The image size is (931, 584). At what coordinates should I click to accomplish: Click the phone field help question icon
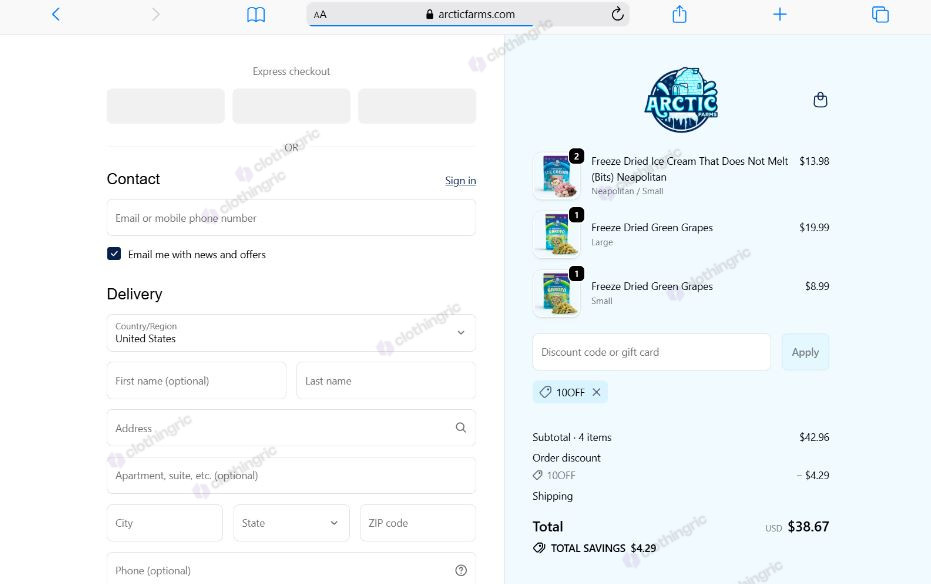tap(461, 570)
